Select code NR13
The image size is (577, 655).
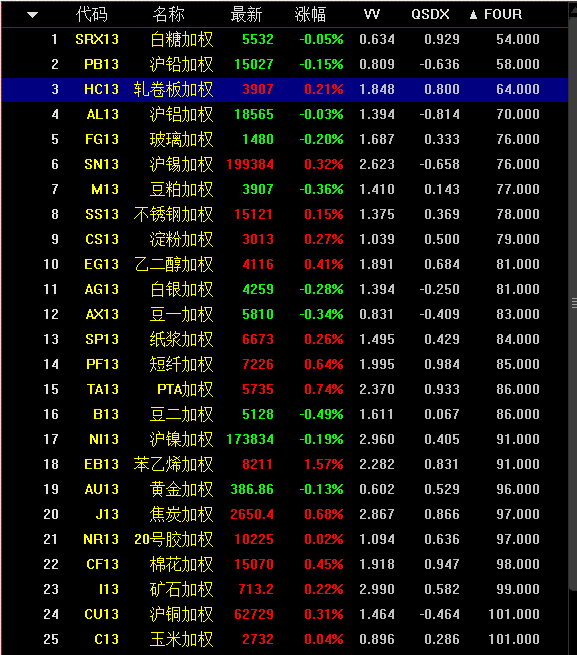tap(101, 539)
